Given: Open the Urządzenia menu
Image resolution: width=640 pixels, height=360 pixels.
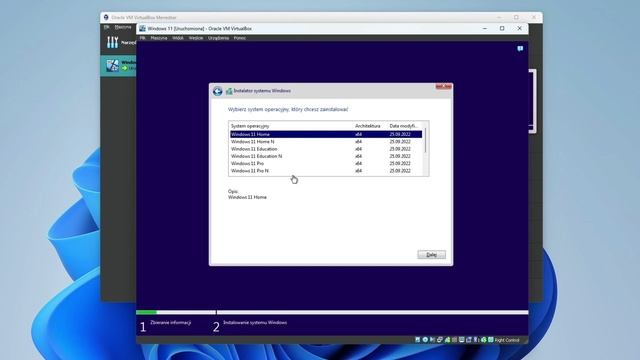Looking at the screenshot, I should click(218, 38).
